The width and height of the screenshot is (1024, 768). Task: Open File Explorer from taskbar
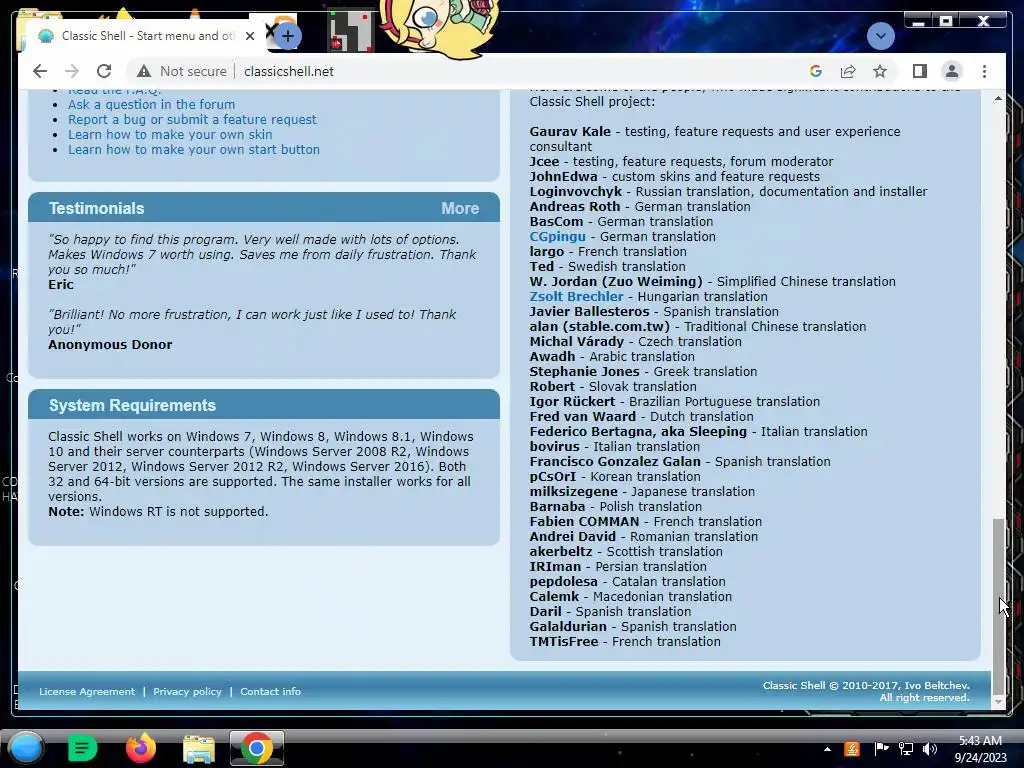[199, 748]
